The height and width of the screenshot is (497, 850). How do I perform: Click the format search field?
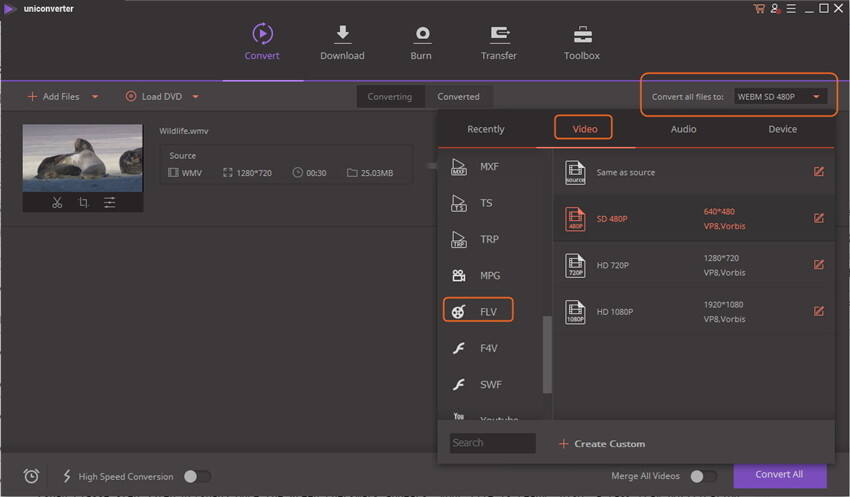click(493, 443)
